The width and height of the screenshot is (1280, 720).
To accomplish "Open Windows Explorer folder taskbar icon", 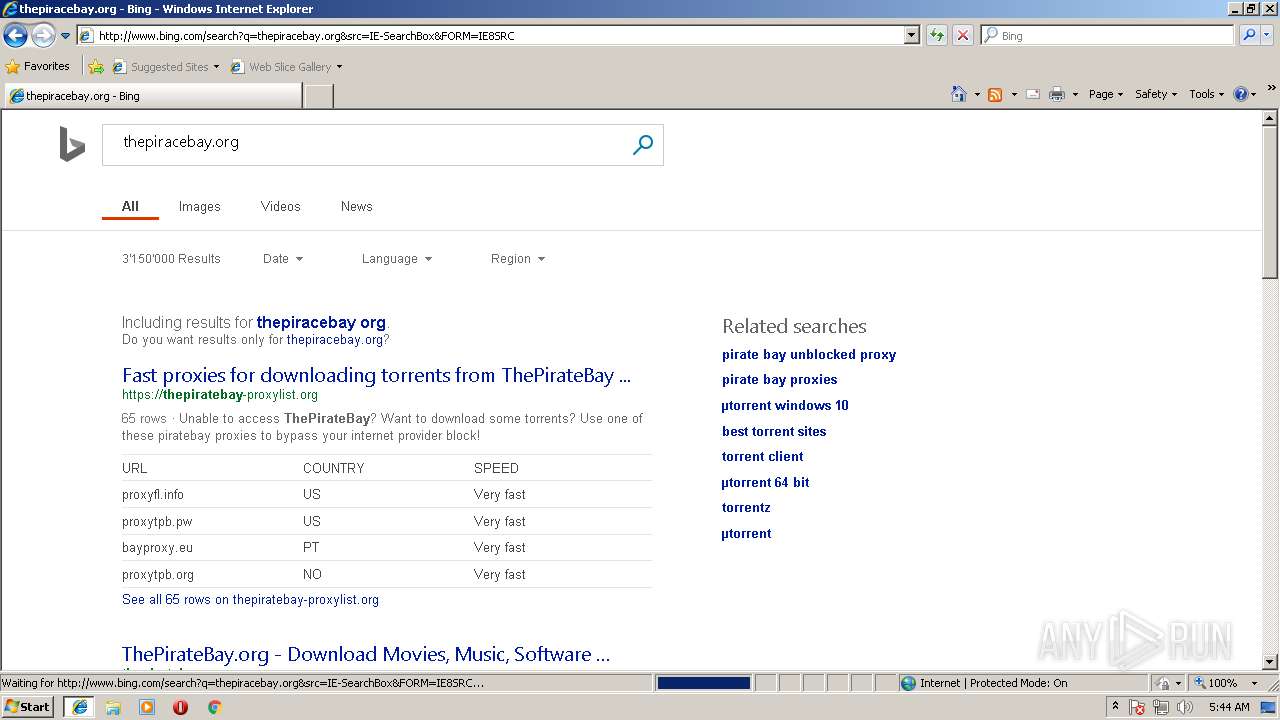I will click(x=113, y=707).
